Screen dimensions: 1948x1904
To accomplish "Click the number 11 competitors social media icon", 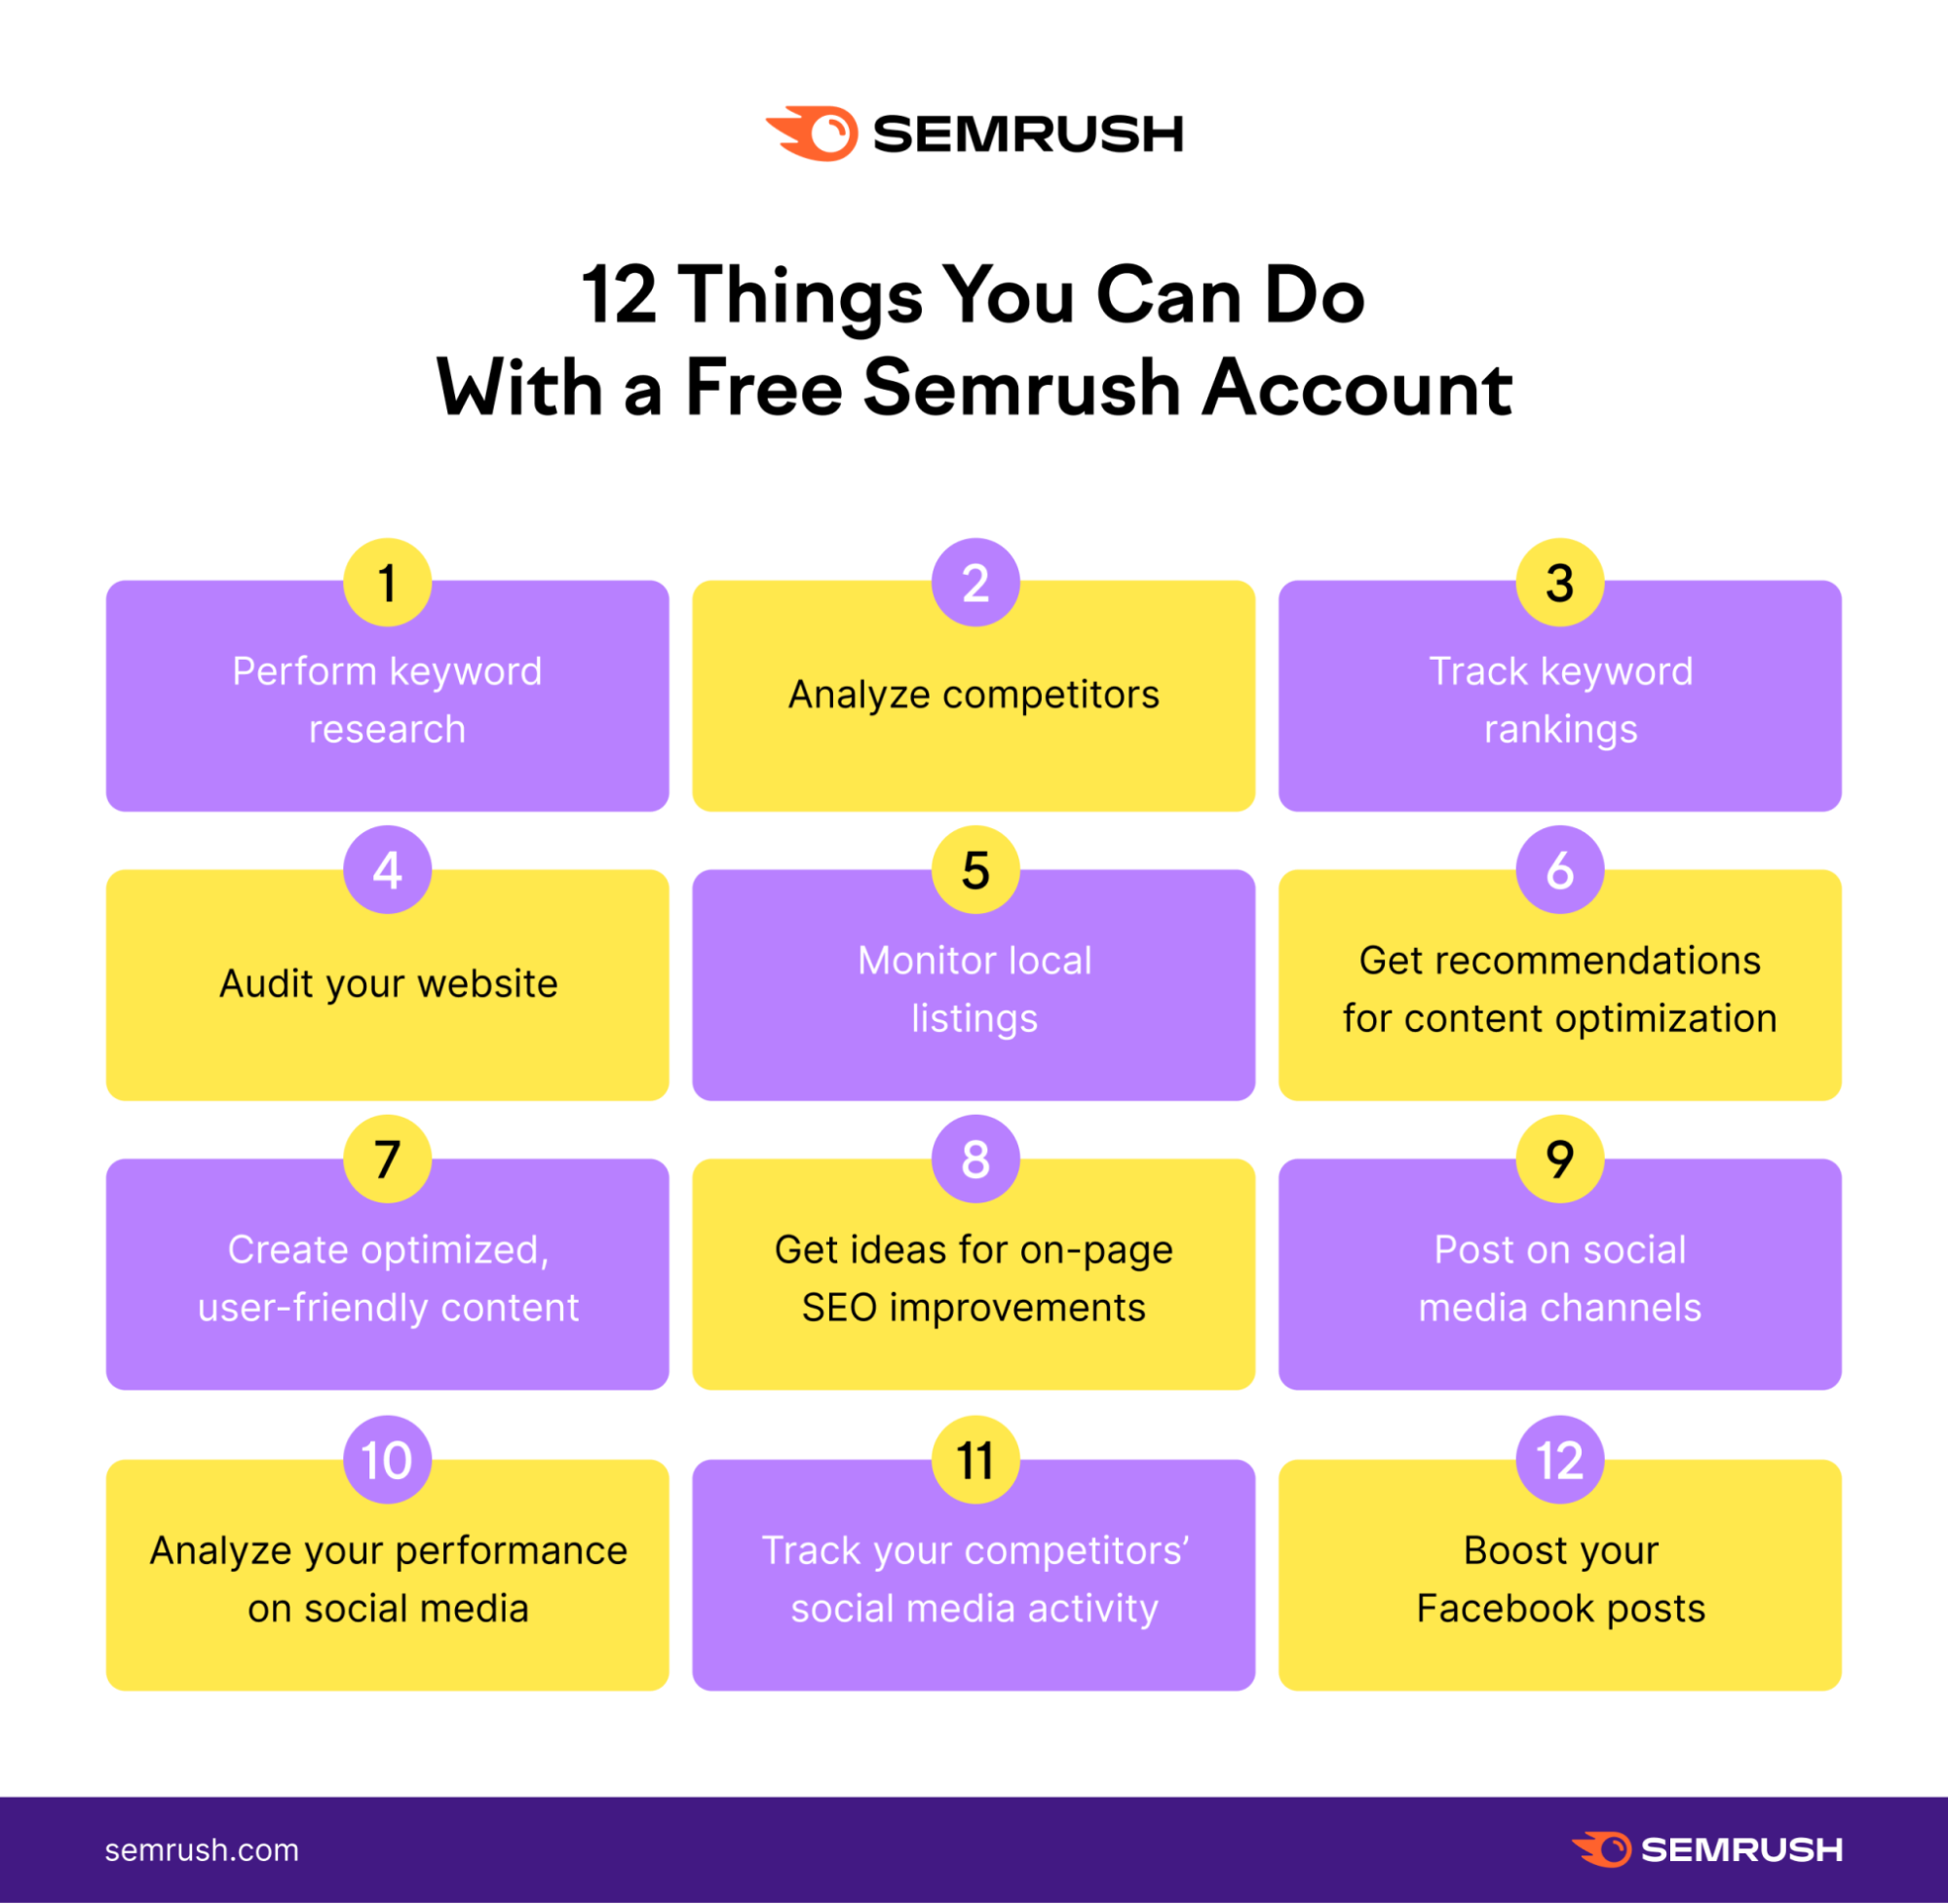I will [974, 1471].
